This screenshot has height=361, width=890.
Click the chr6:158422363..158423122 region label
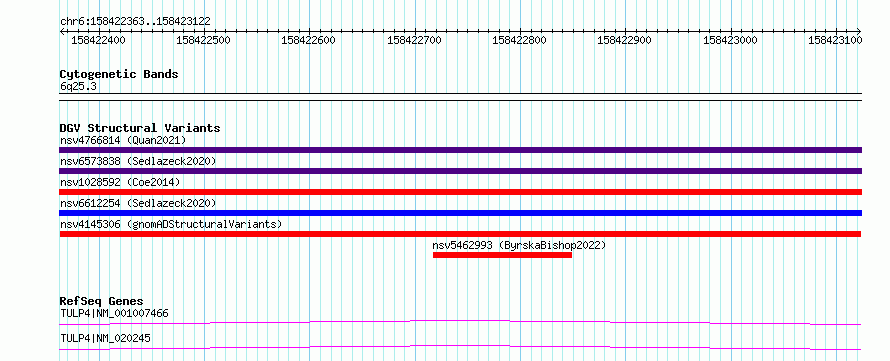coord(135,21)
